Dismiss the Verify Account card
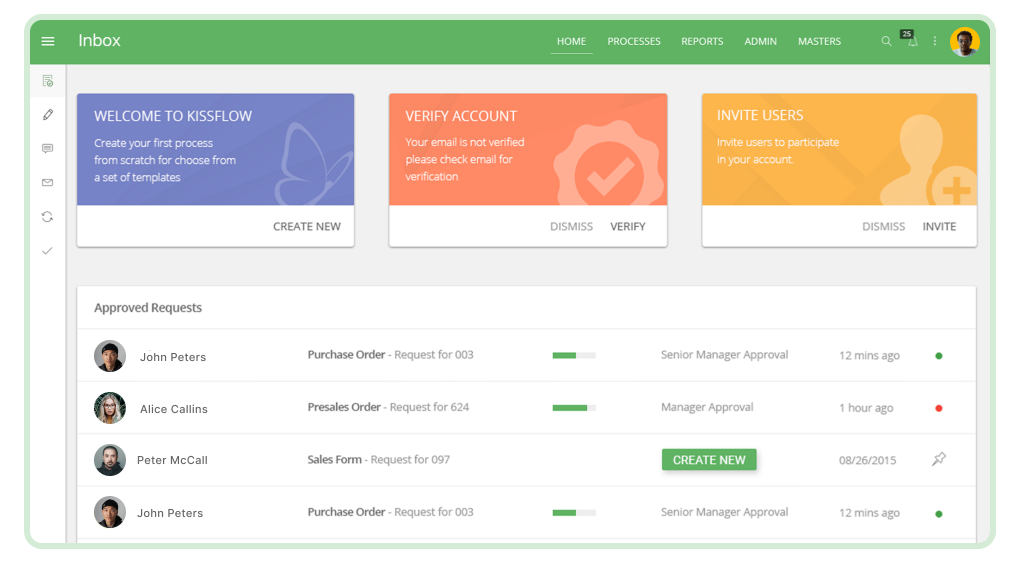The height and width of the screenshot is (564, 1020). (x=571, y=226)
